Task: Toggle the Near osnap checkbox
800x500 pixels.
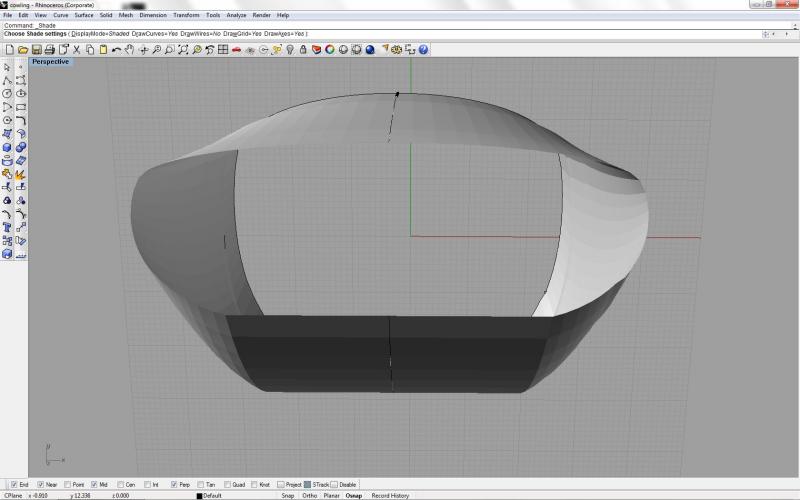Action: point(41,485)
